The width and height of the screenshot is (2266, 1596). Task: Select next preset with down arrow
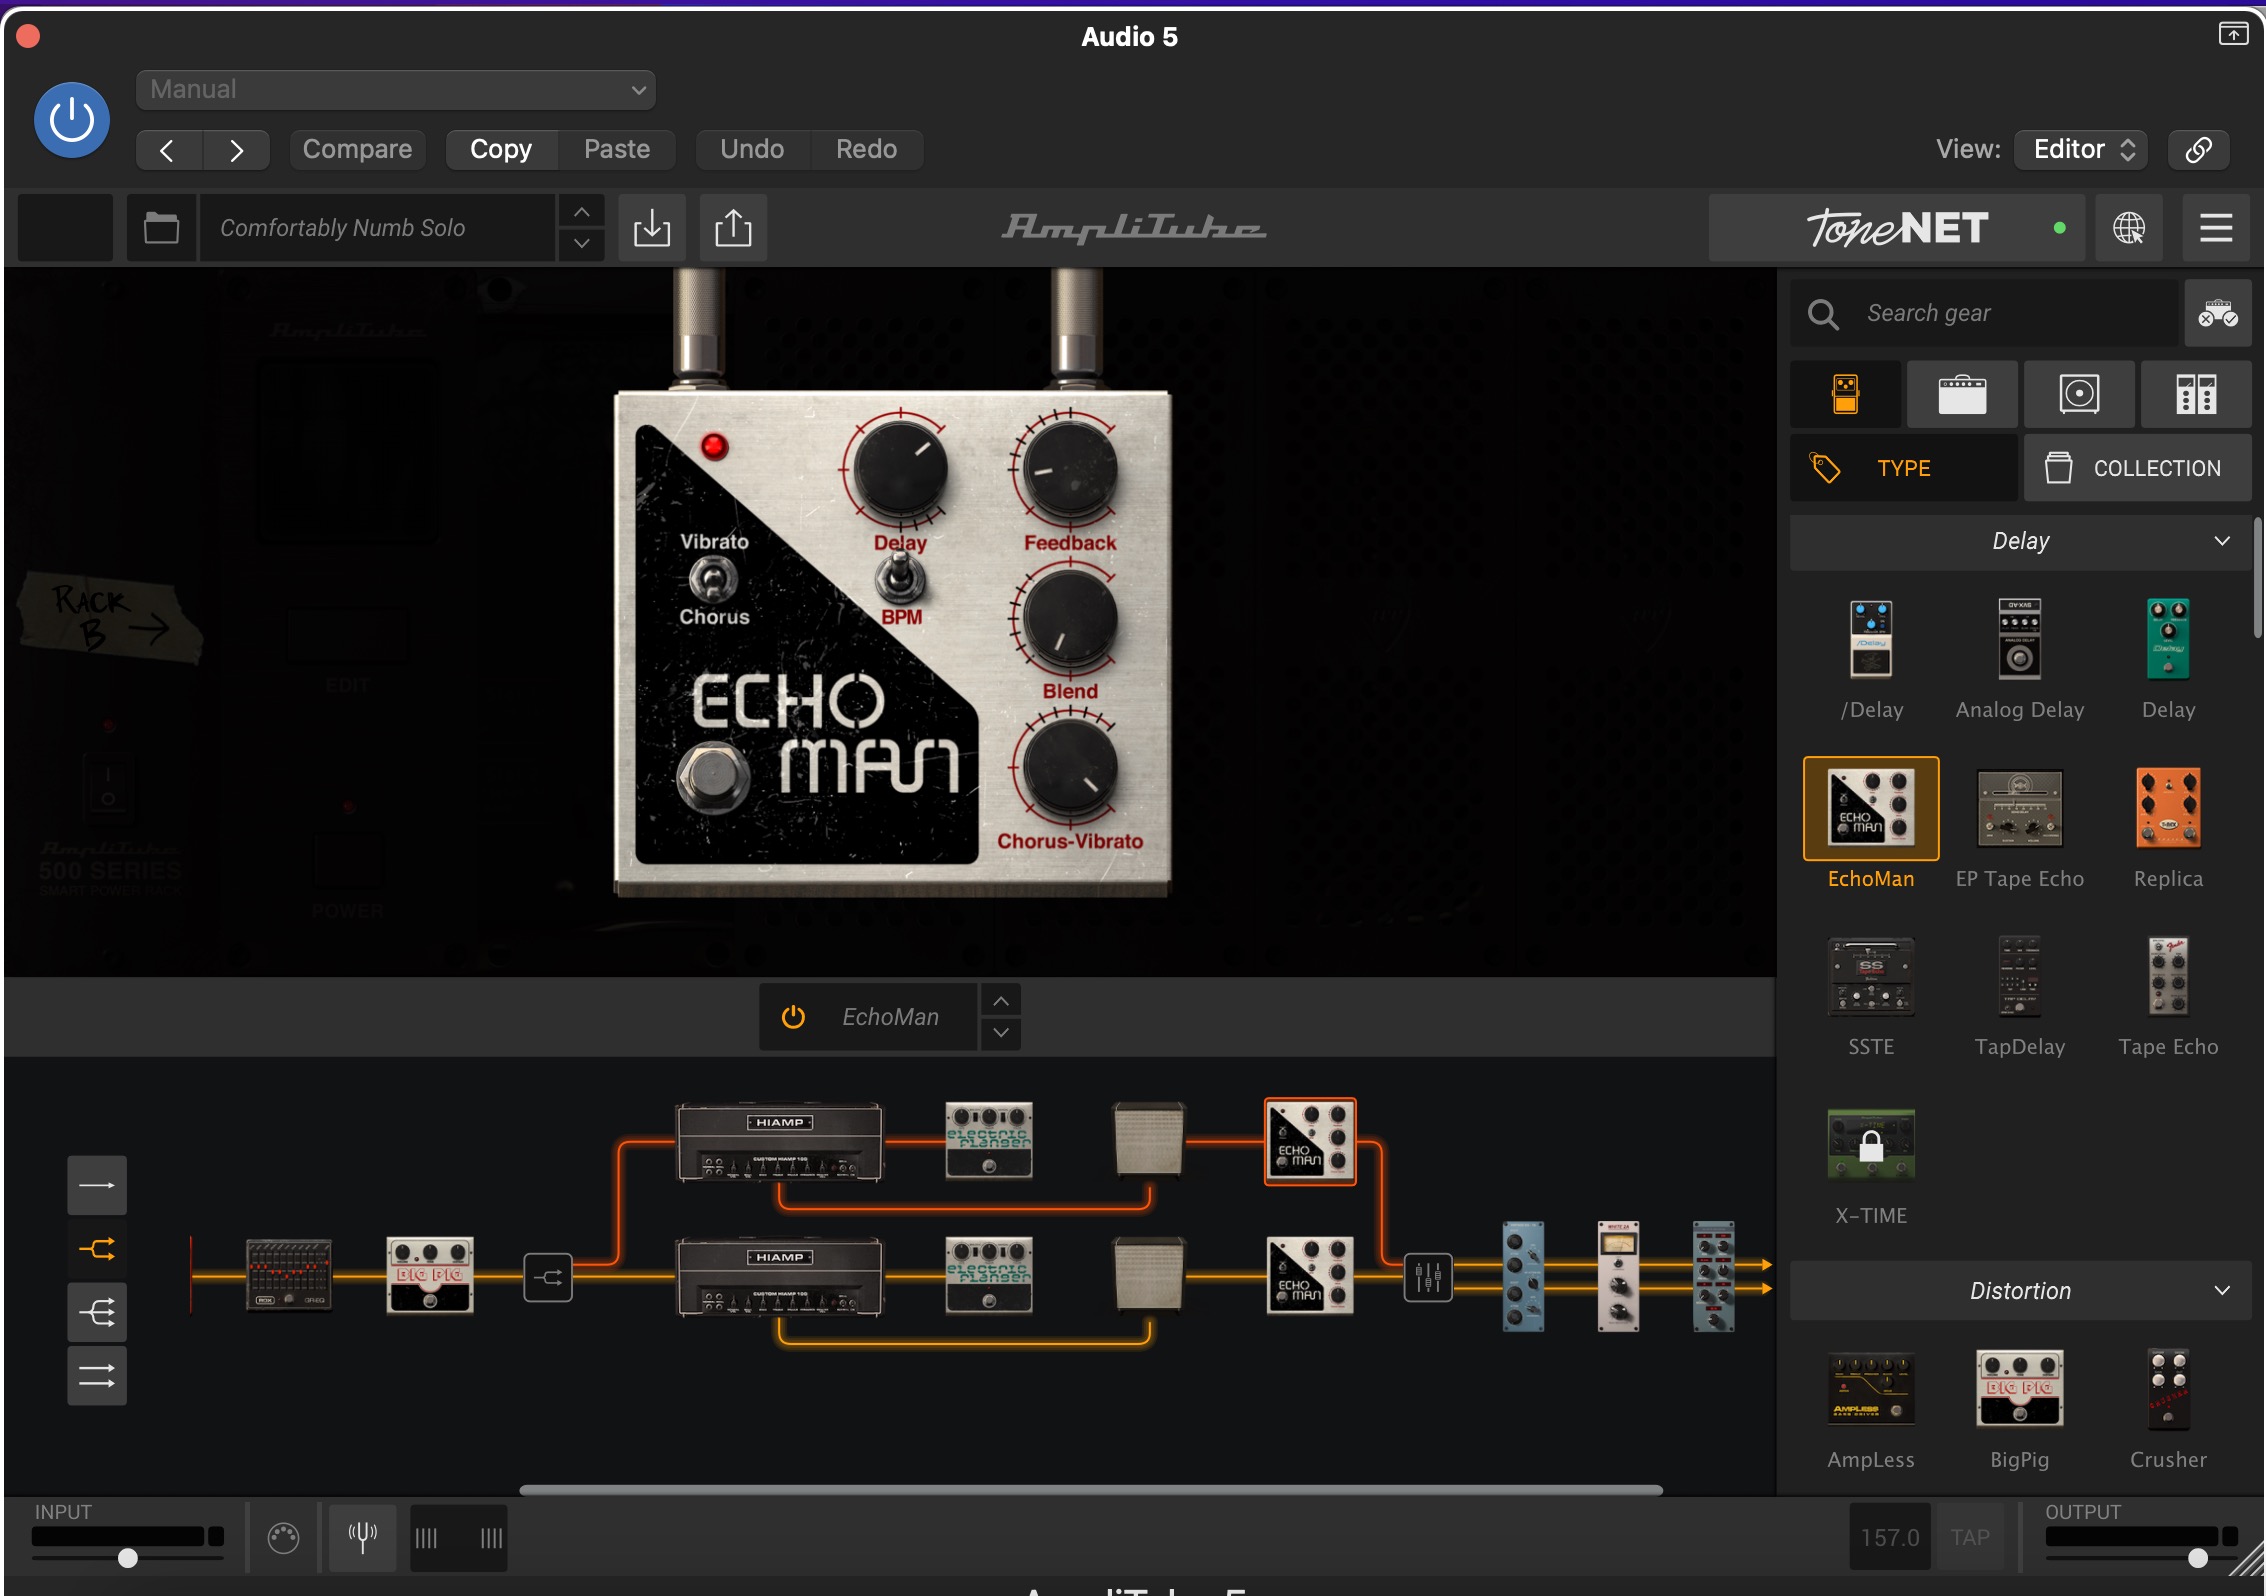(581, 243)
